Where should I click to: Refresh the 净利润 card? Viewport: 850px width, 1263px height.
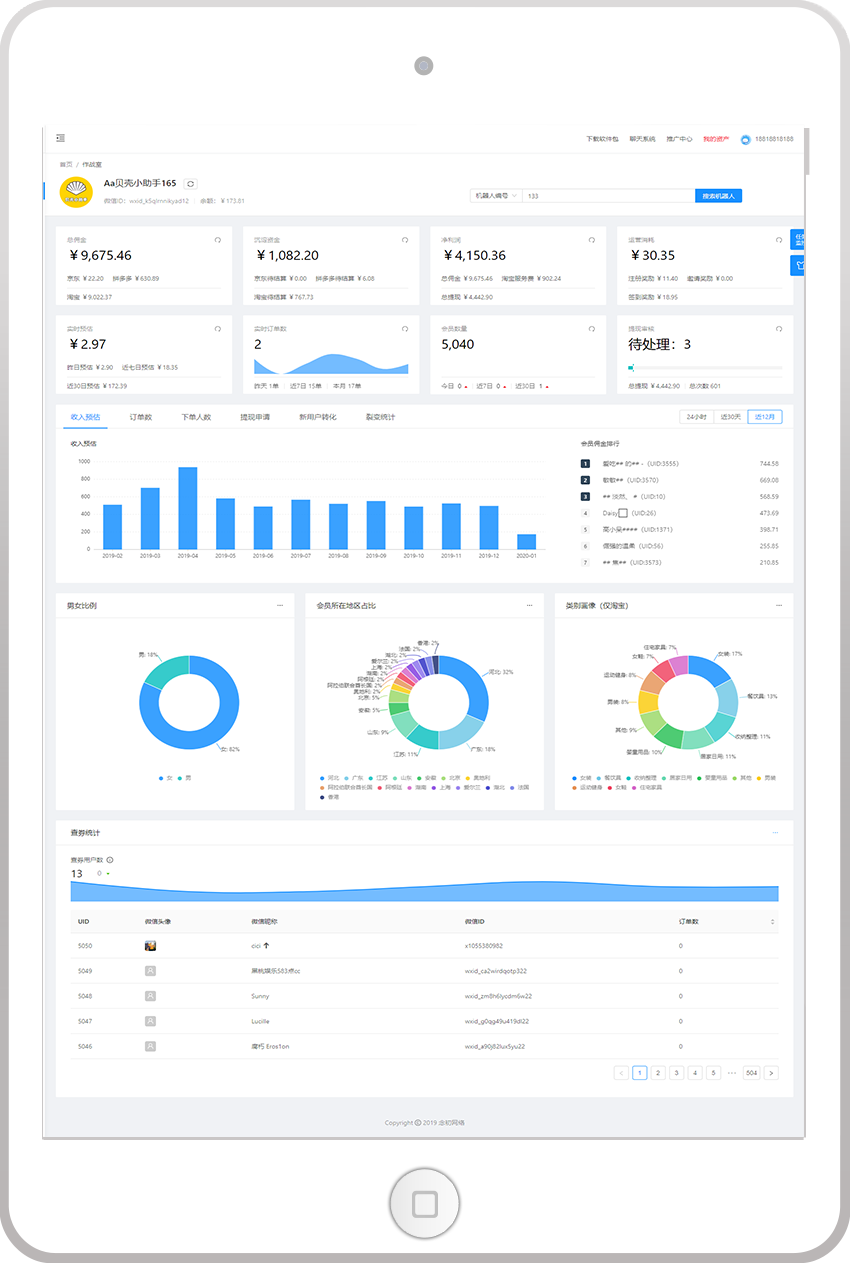pyautogui.click(x=591, y=240)
